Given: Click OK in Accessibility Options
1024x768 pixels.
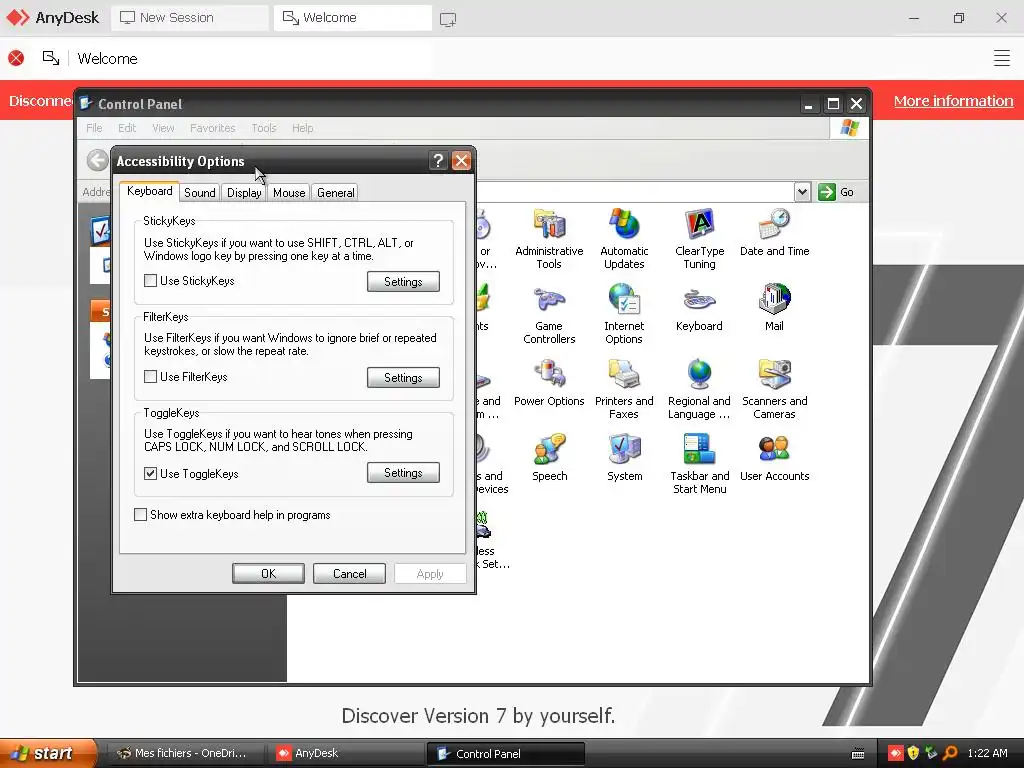Looking at the screenshot, I should pyautogui.click(x=268, y=573).
